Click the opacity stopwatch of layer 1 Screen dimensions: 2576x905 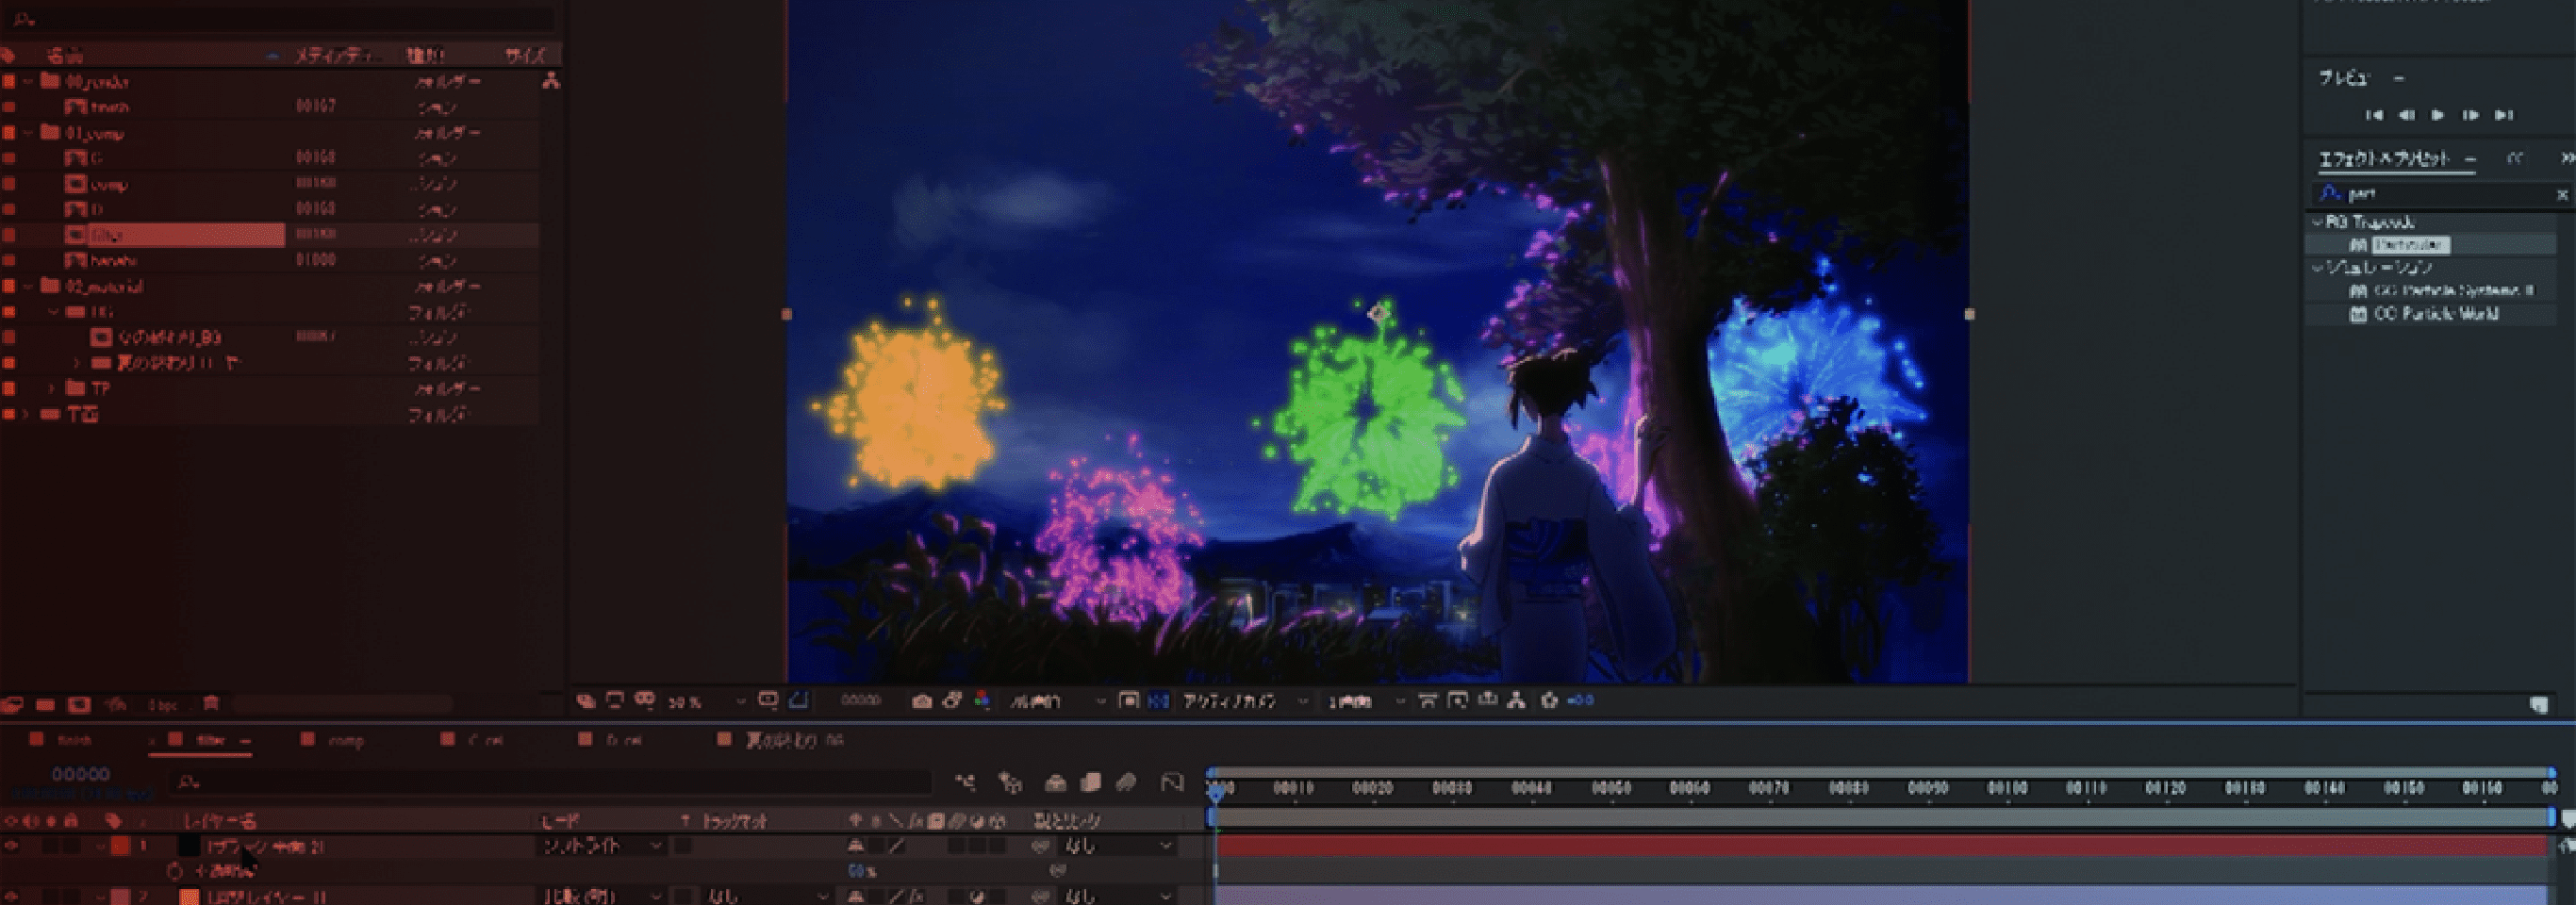coord(175,871)
